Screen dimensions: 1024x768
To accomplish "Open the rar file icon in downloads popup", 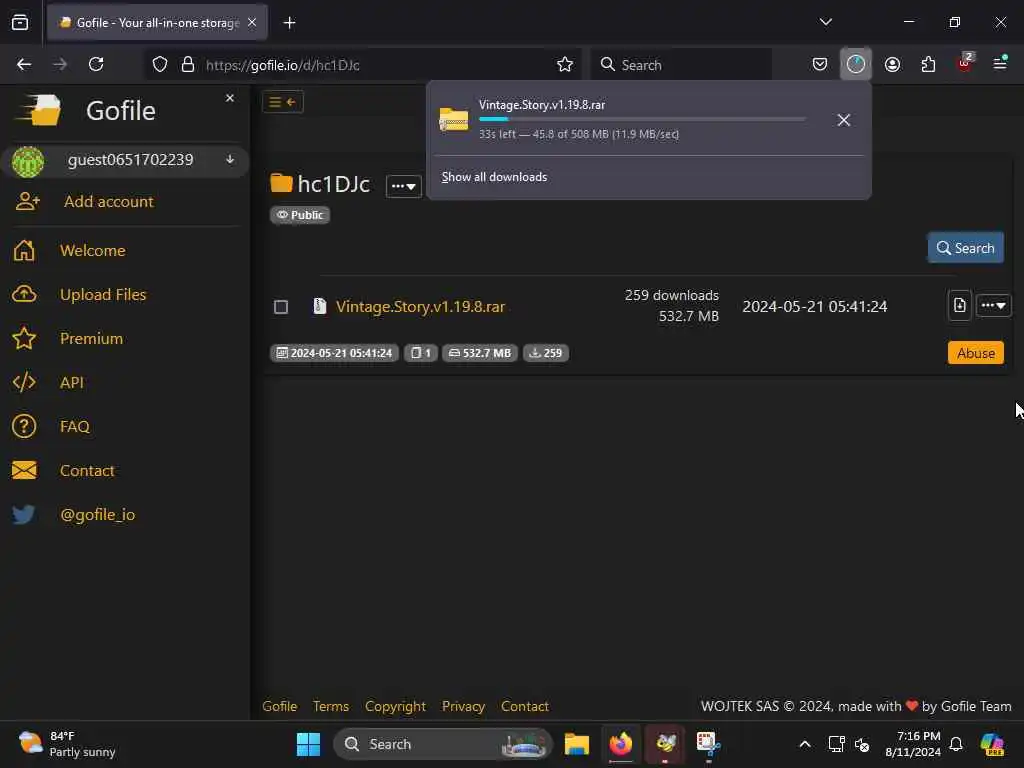I will coord(454,120).
